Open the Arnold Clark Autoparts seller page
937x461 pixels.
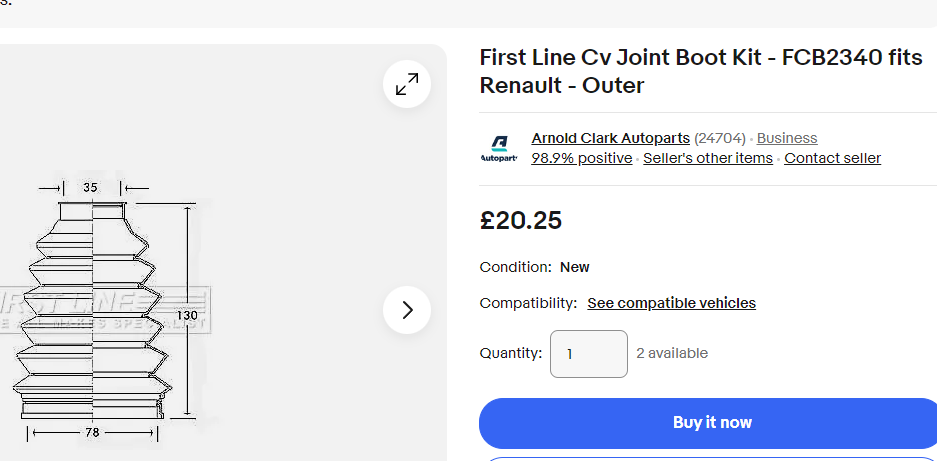click(610, 138)
